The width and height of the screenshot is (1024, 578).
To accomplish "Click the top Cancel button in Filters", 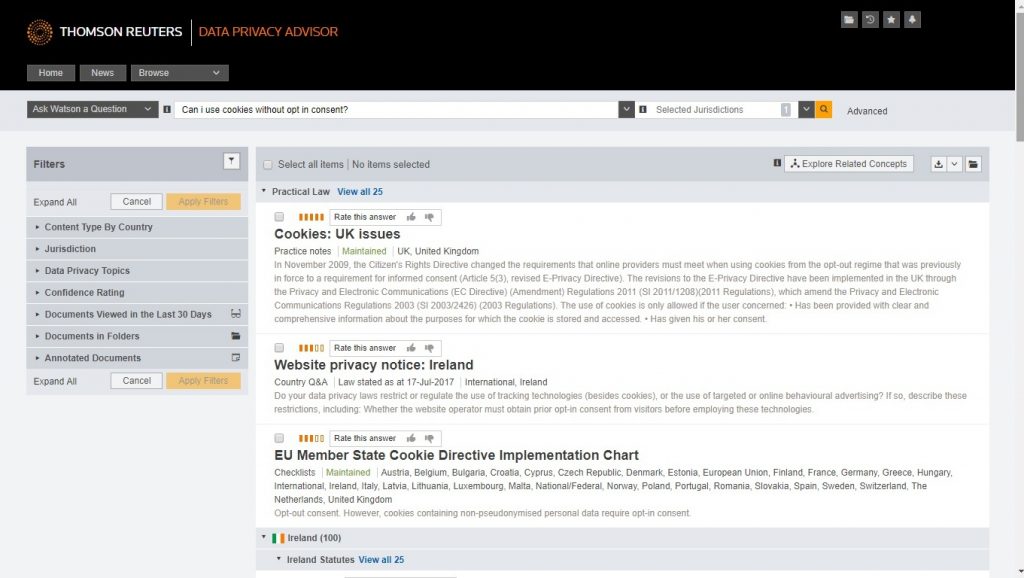I will [x=136, y=202].
